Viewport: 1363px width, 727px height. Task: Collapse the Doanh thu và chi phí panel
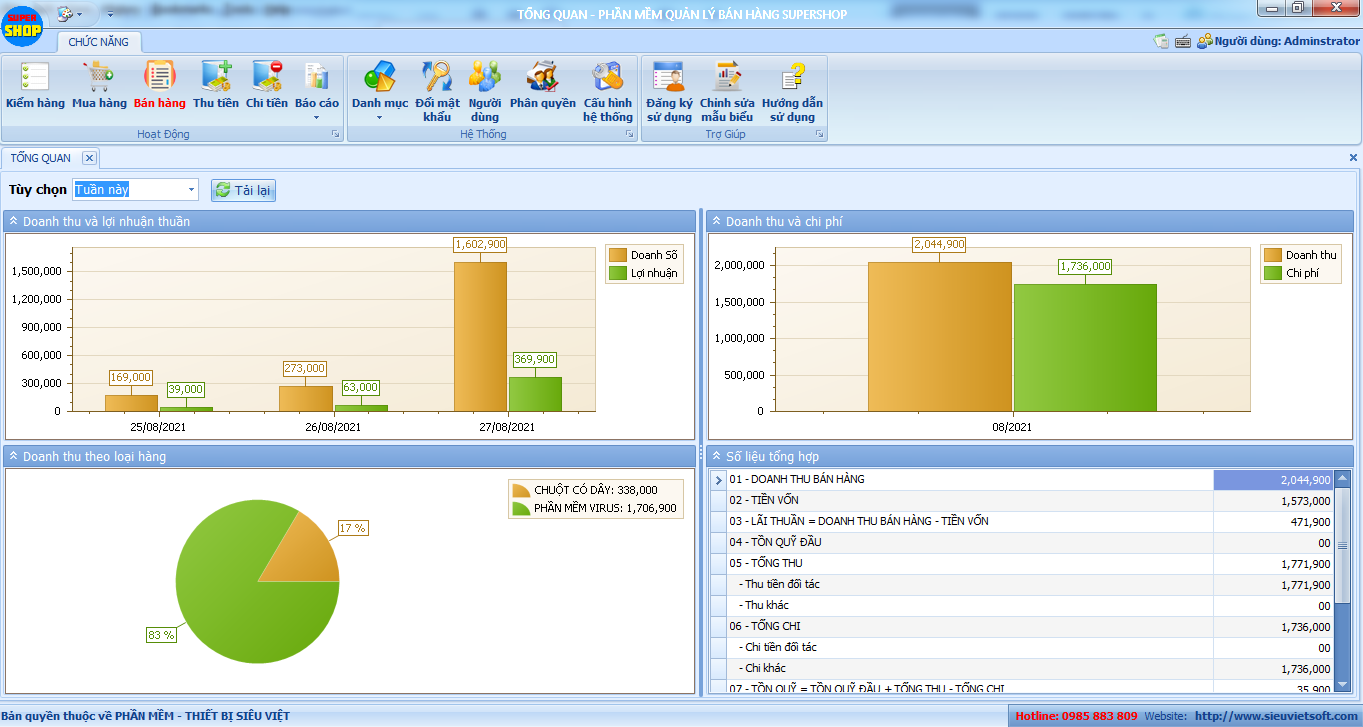(x=716, y=221)
